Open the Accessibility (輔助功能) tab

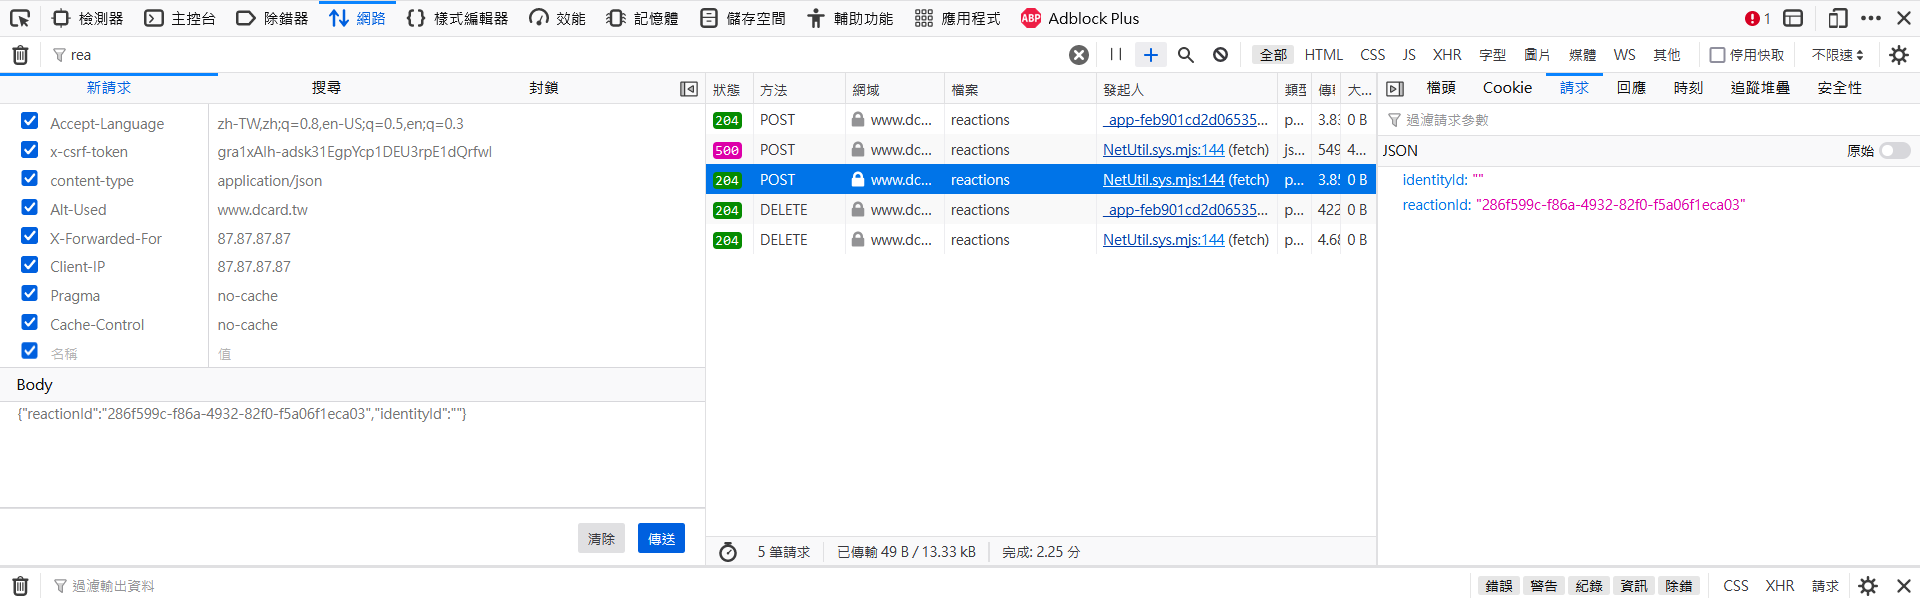pyautogui.click(x=850, y=18)
